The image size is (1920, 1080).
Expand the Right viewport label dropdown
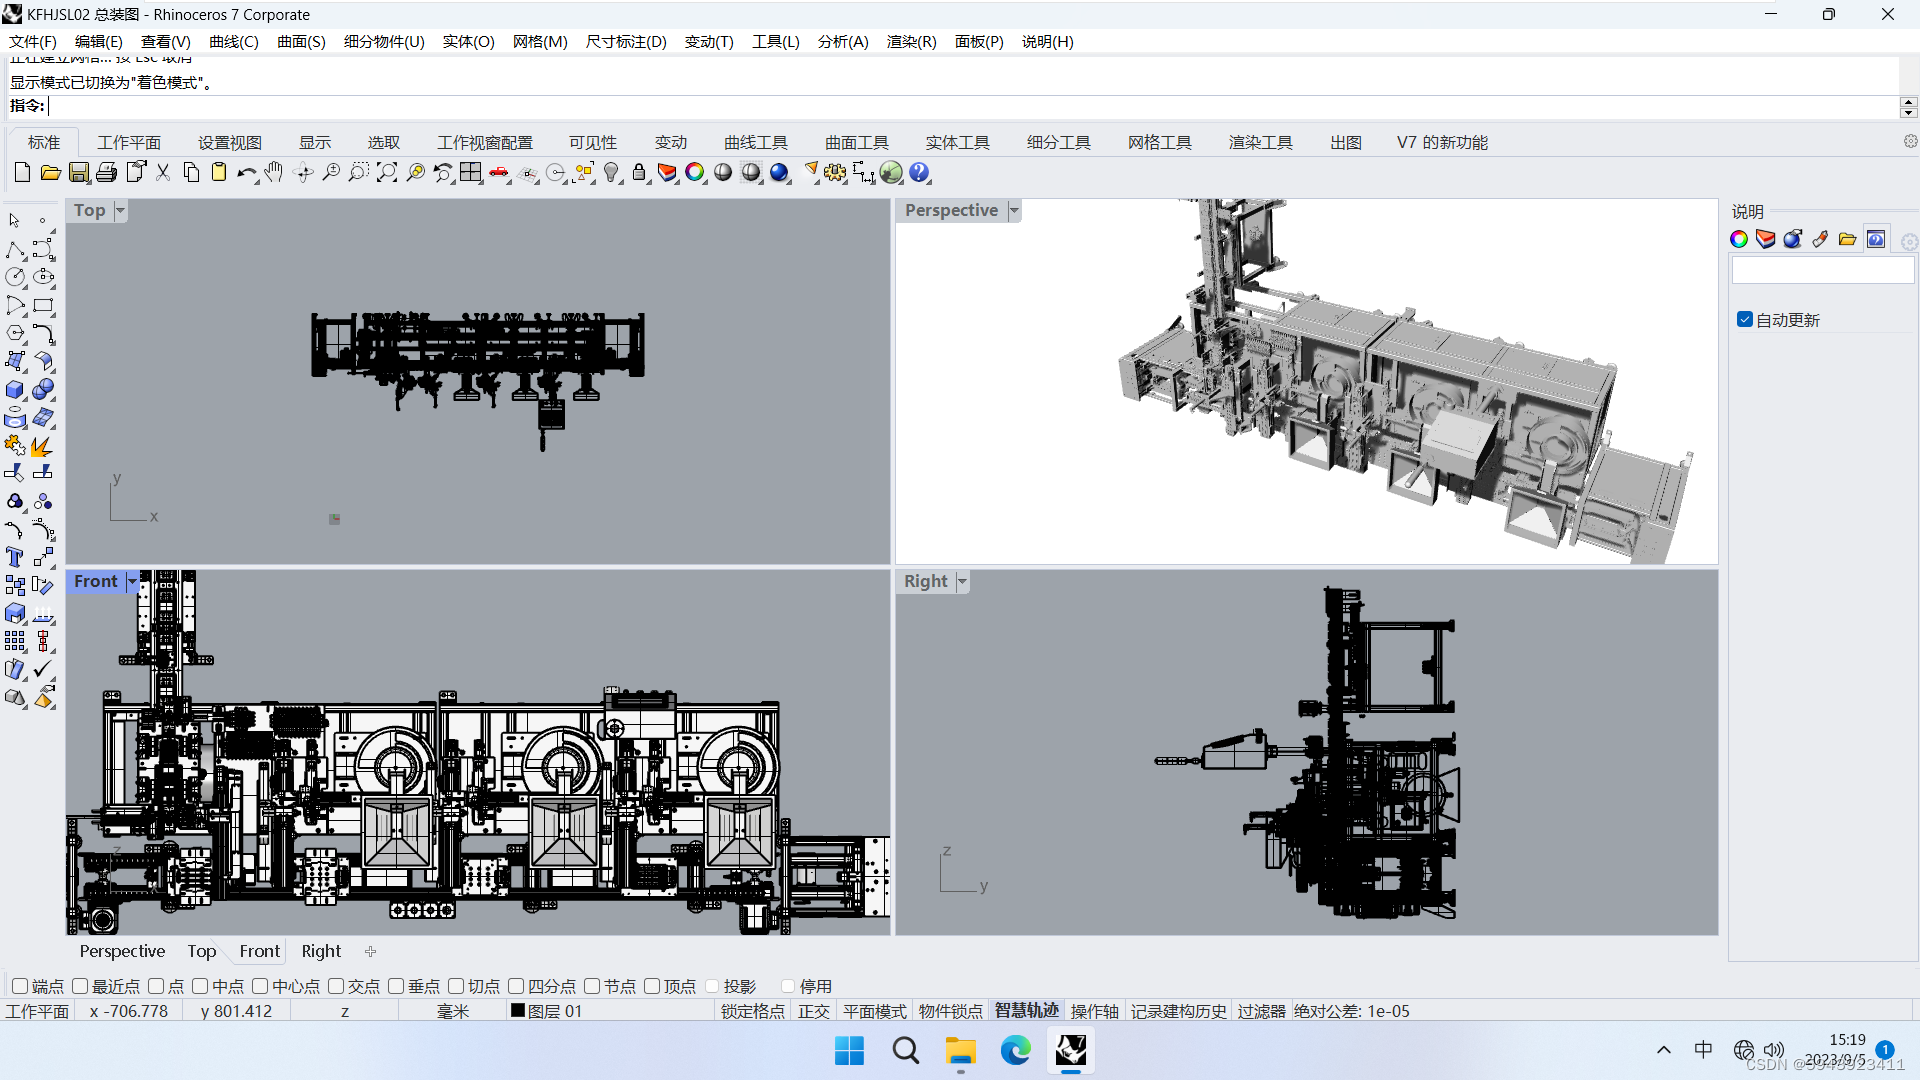[x=959, y=582]
